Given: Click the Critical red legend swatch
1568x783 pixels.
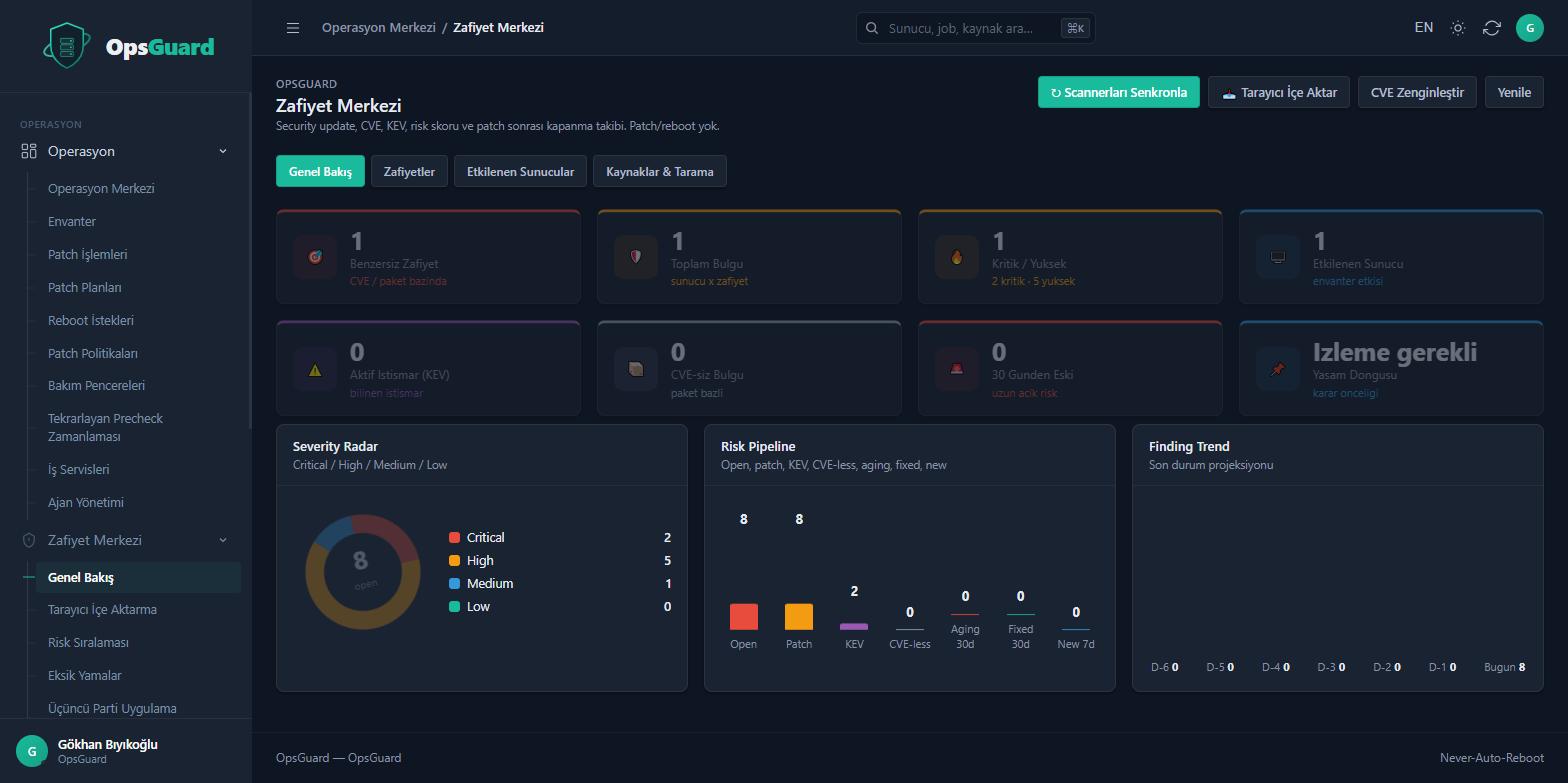Looking at the screenshot, I should [454, 538].
